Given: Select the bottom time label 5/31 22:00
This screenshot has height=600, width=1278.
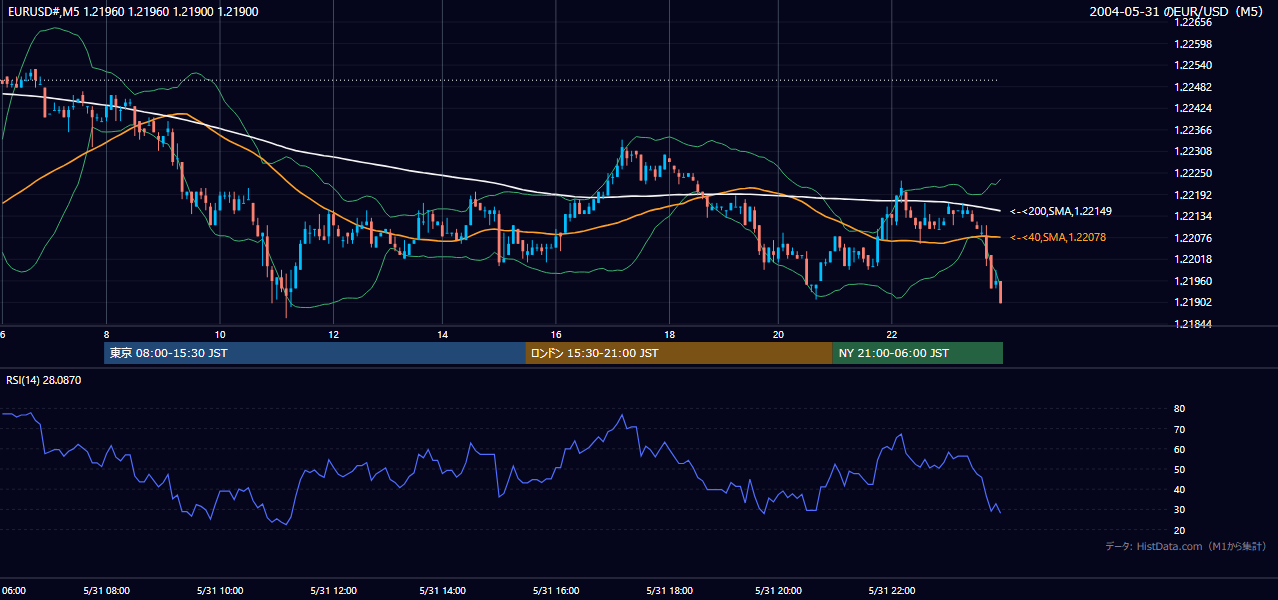Looking at the screenshot, I should [892, 591].
